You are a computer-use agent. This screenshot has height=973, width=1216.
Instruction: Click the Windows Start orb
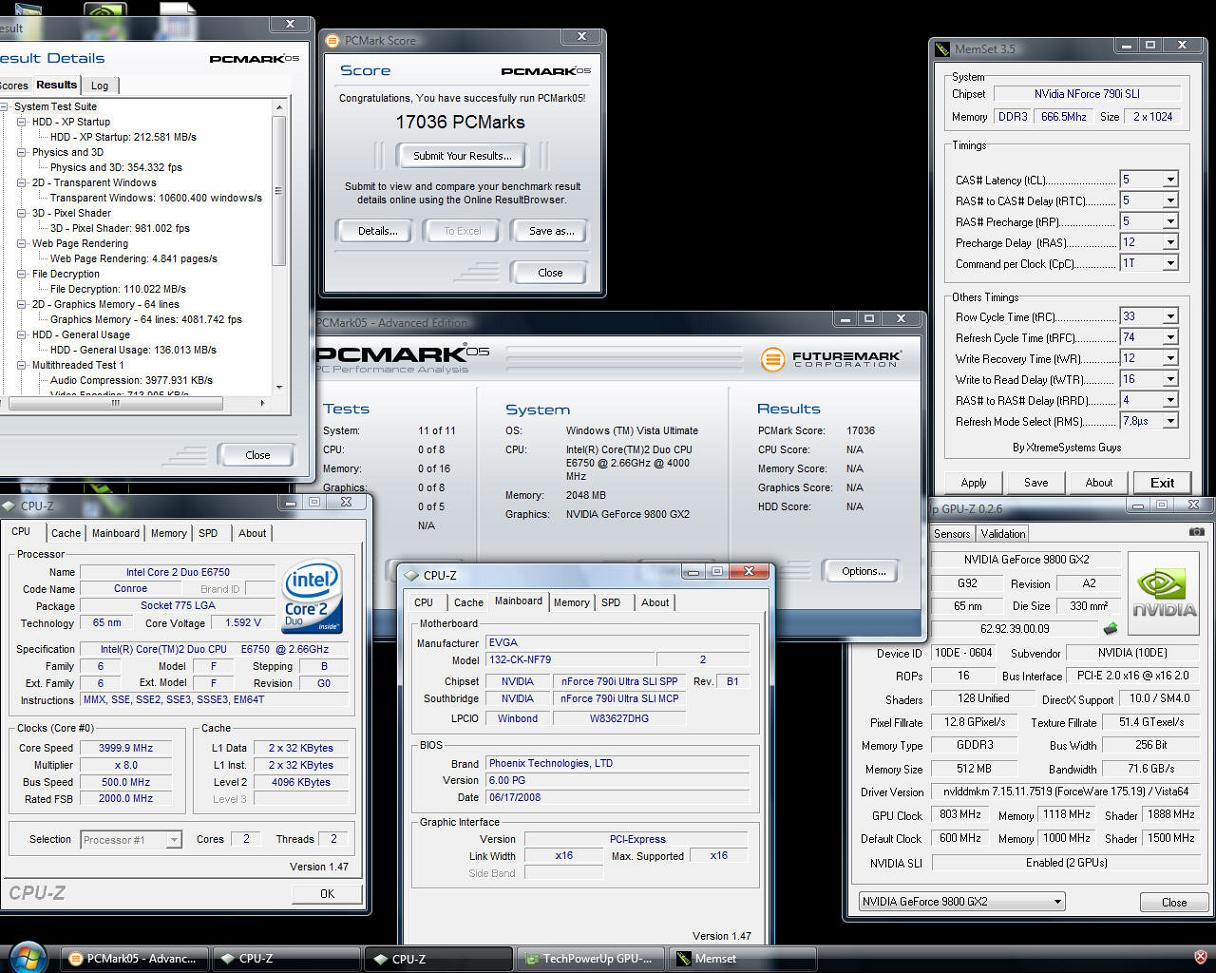26,957
